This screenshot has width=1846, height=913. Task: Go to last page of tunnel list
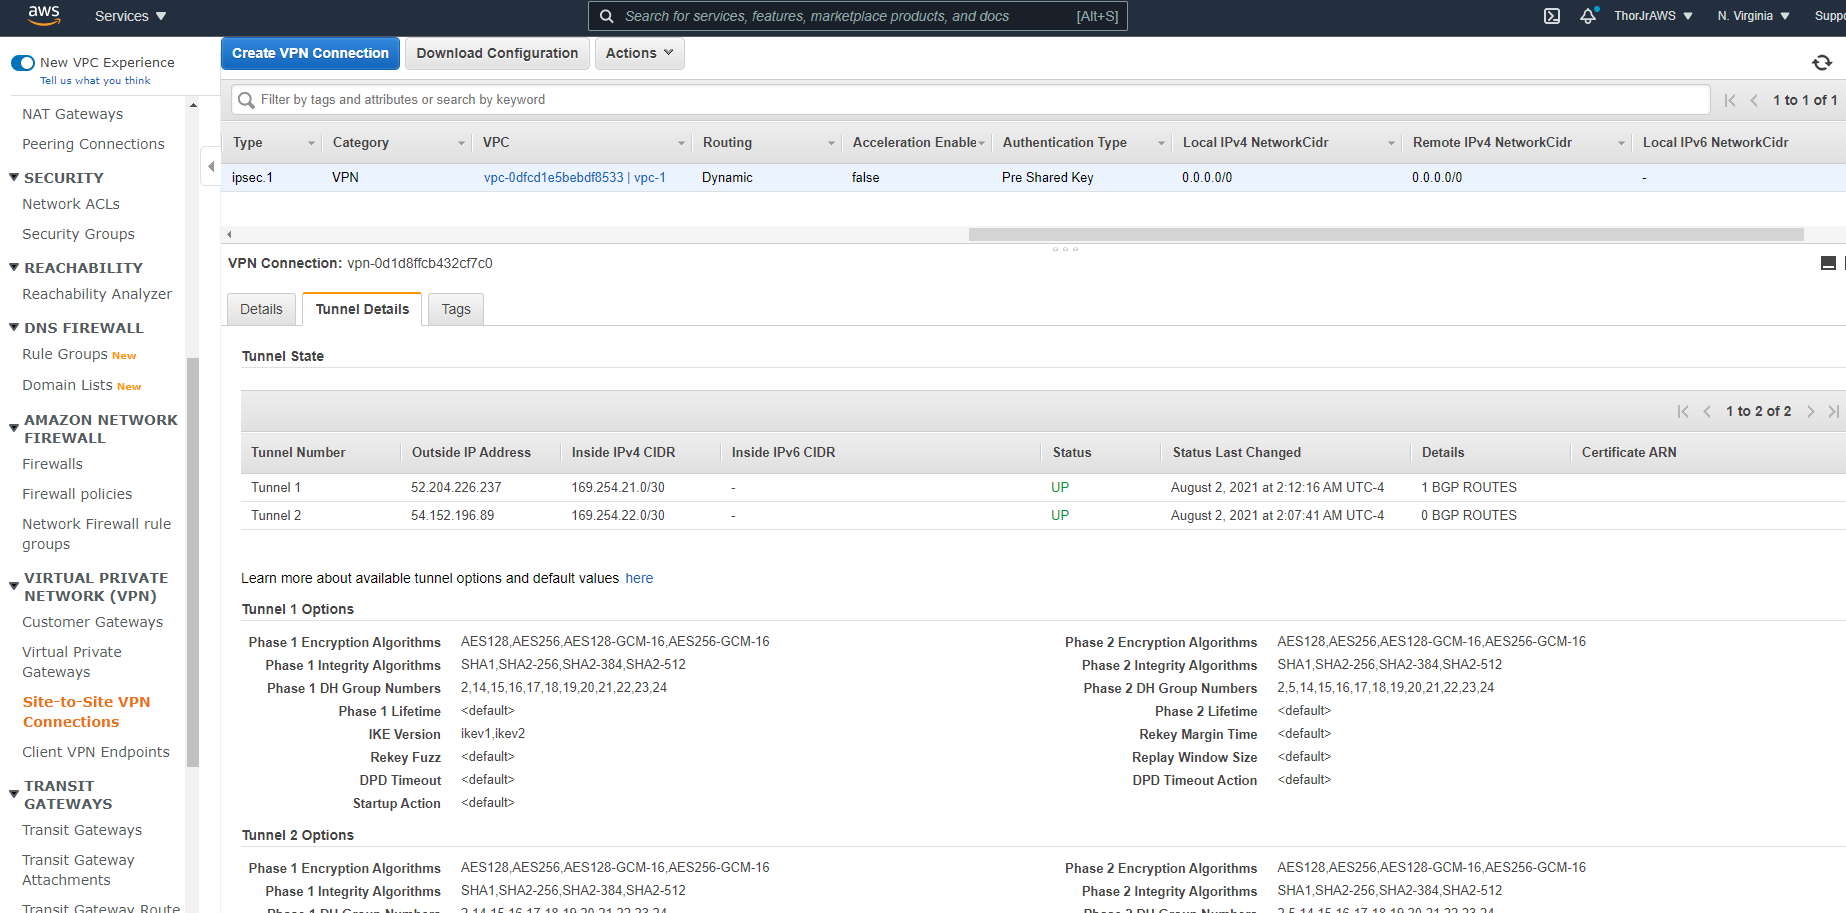(x=1833, y=411)
